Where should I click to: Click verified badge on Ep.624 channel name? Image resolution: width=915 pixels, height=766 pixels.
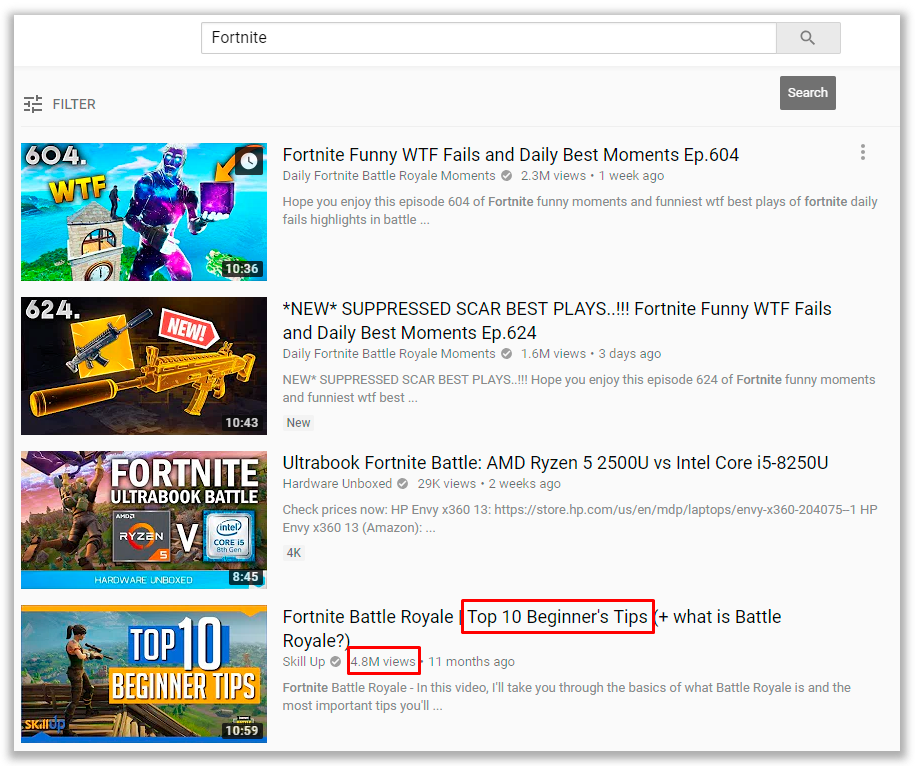[507, 354]
